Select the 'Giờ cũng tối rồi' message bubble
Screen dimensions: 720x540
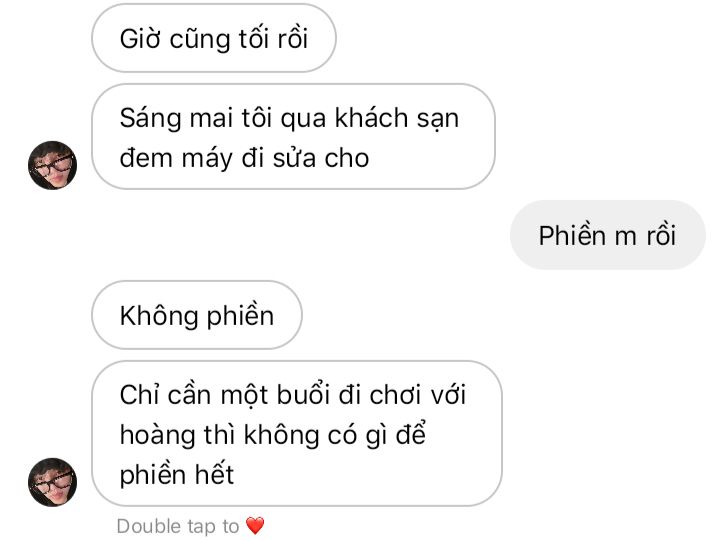[214, 39]
